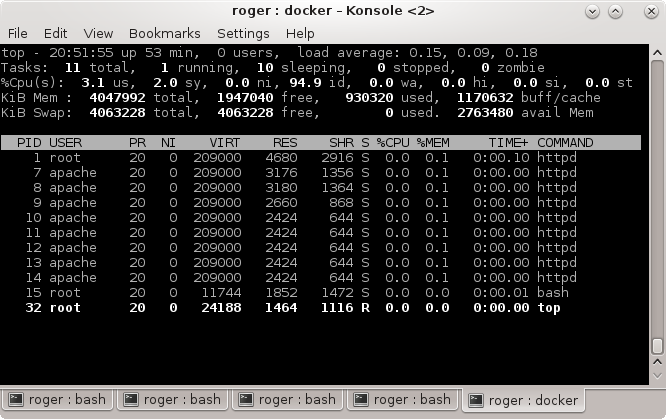Image resolution: width=666 pixels, height=419 pixels.
Task: Minimize the Konsole window
Action: (592, 11)
